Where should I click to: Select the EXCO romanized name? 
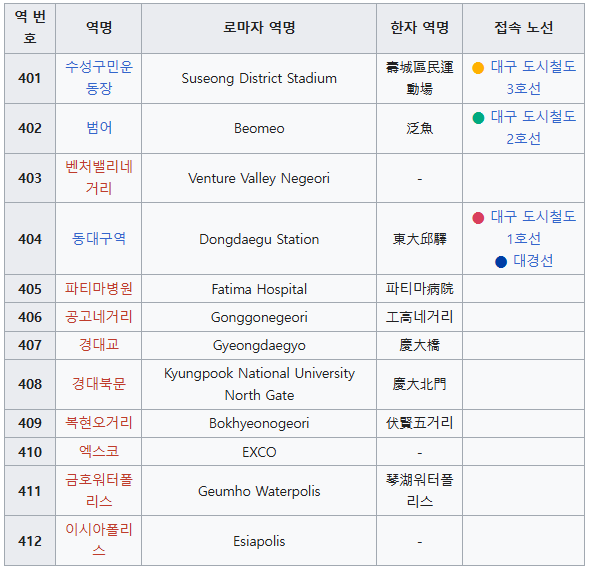259,452
